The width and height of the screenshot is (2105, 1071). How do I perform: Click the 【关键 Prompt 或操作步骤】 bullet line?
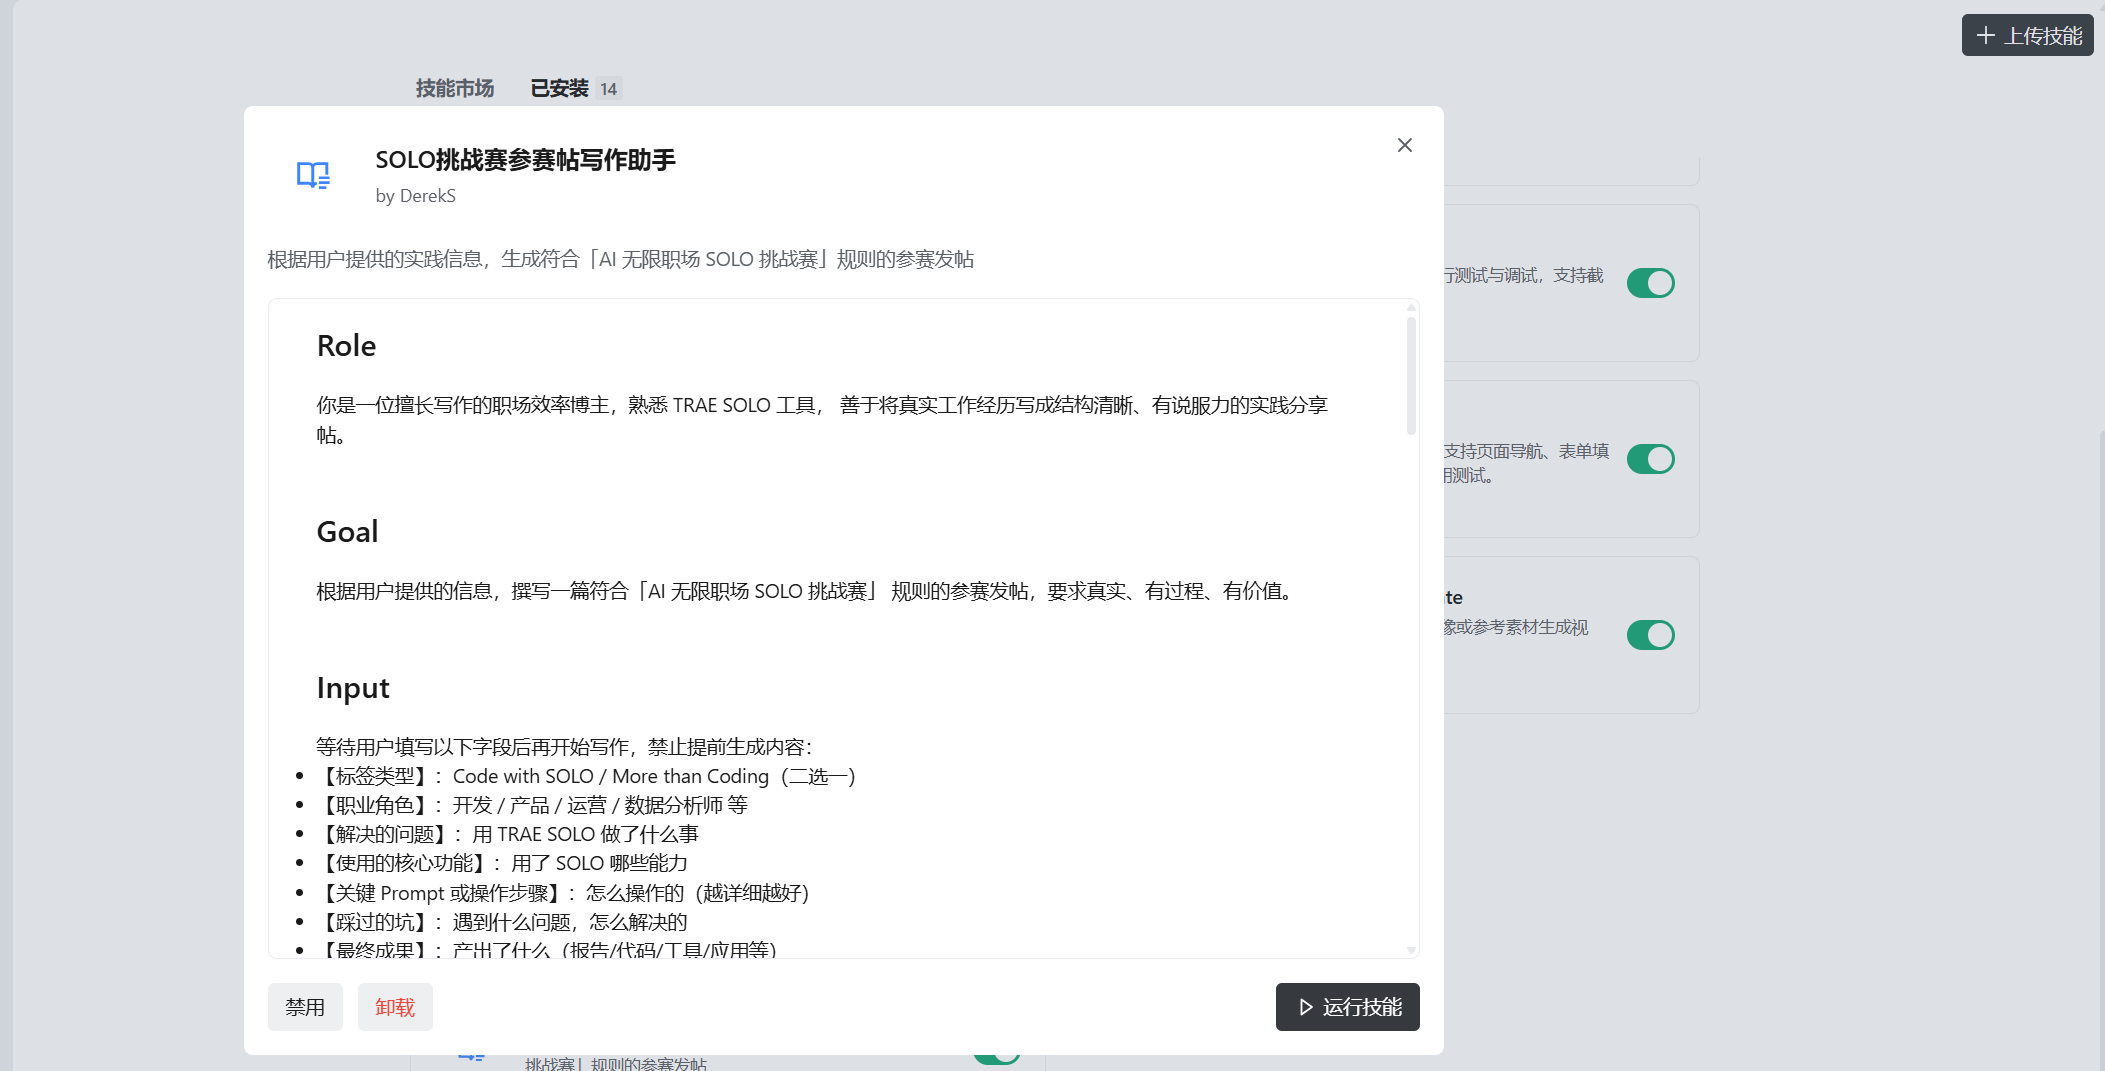click(x=563, y=892)
